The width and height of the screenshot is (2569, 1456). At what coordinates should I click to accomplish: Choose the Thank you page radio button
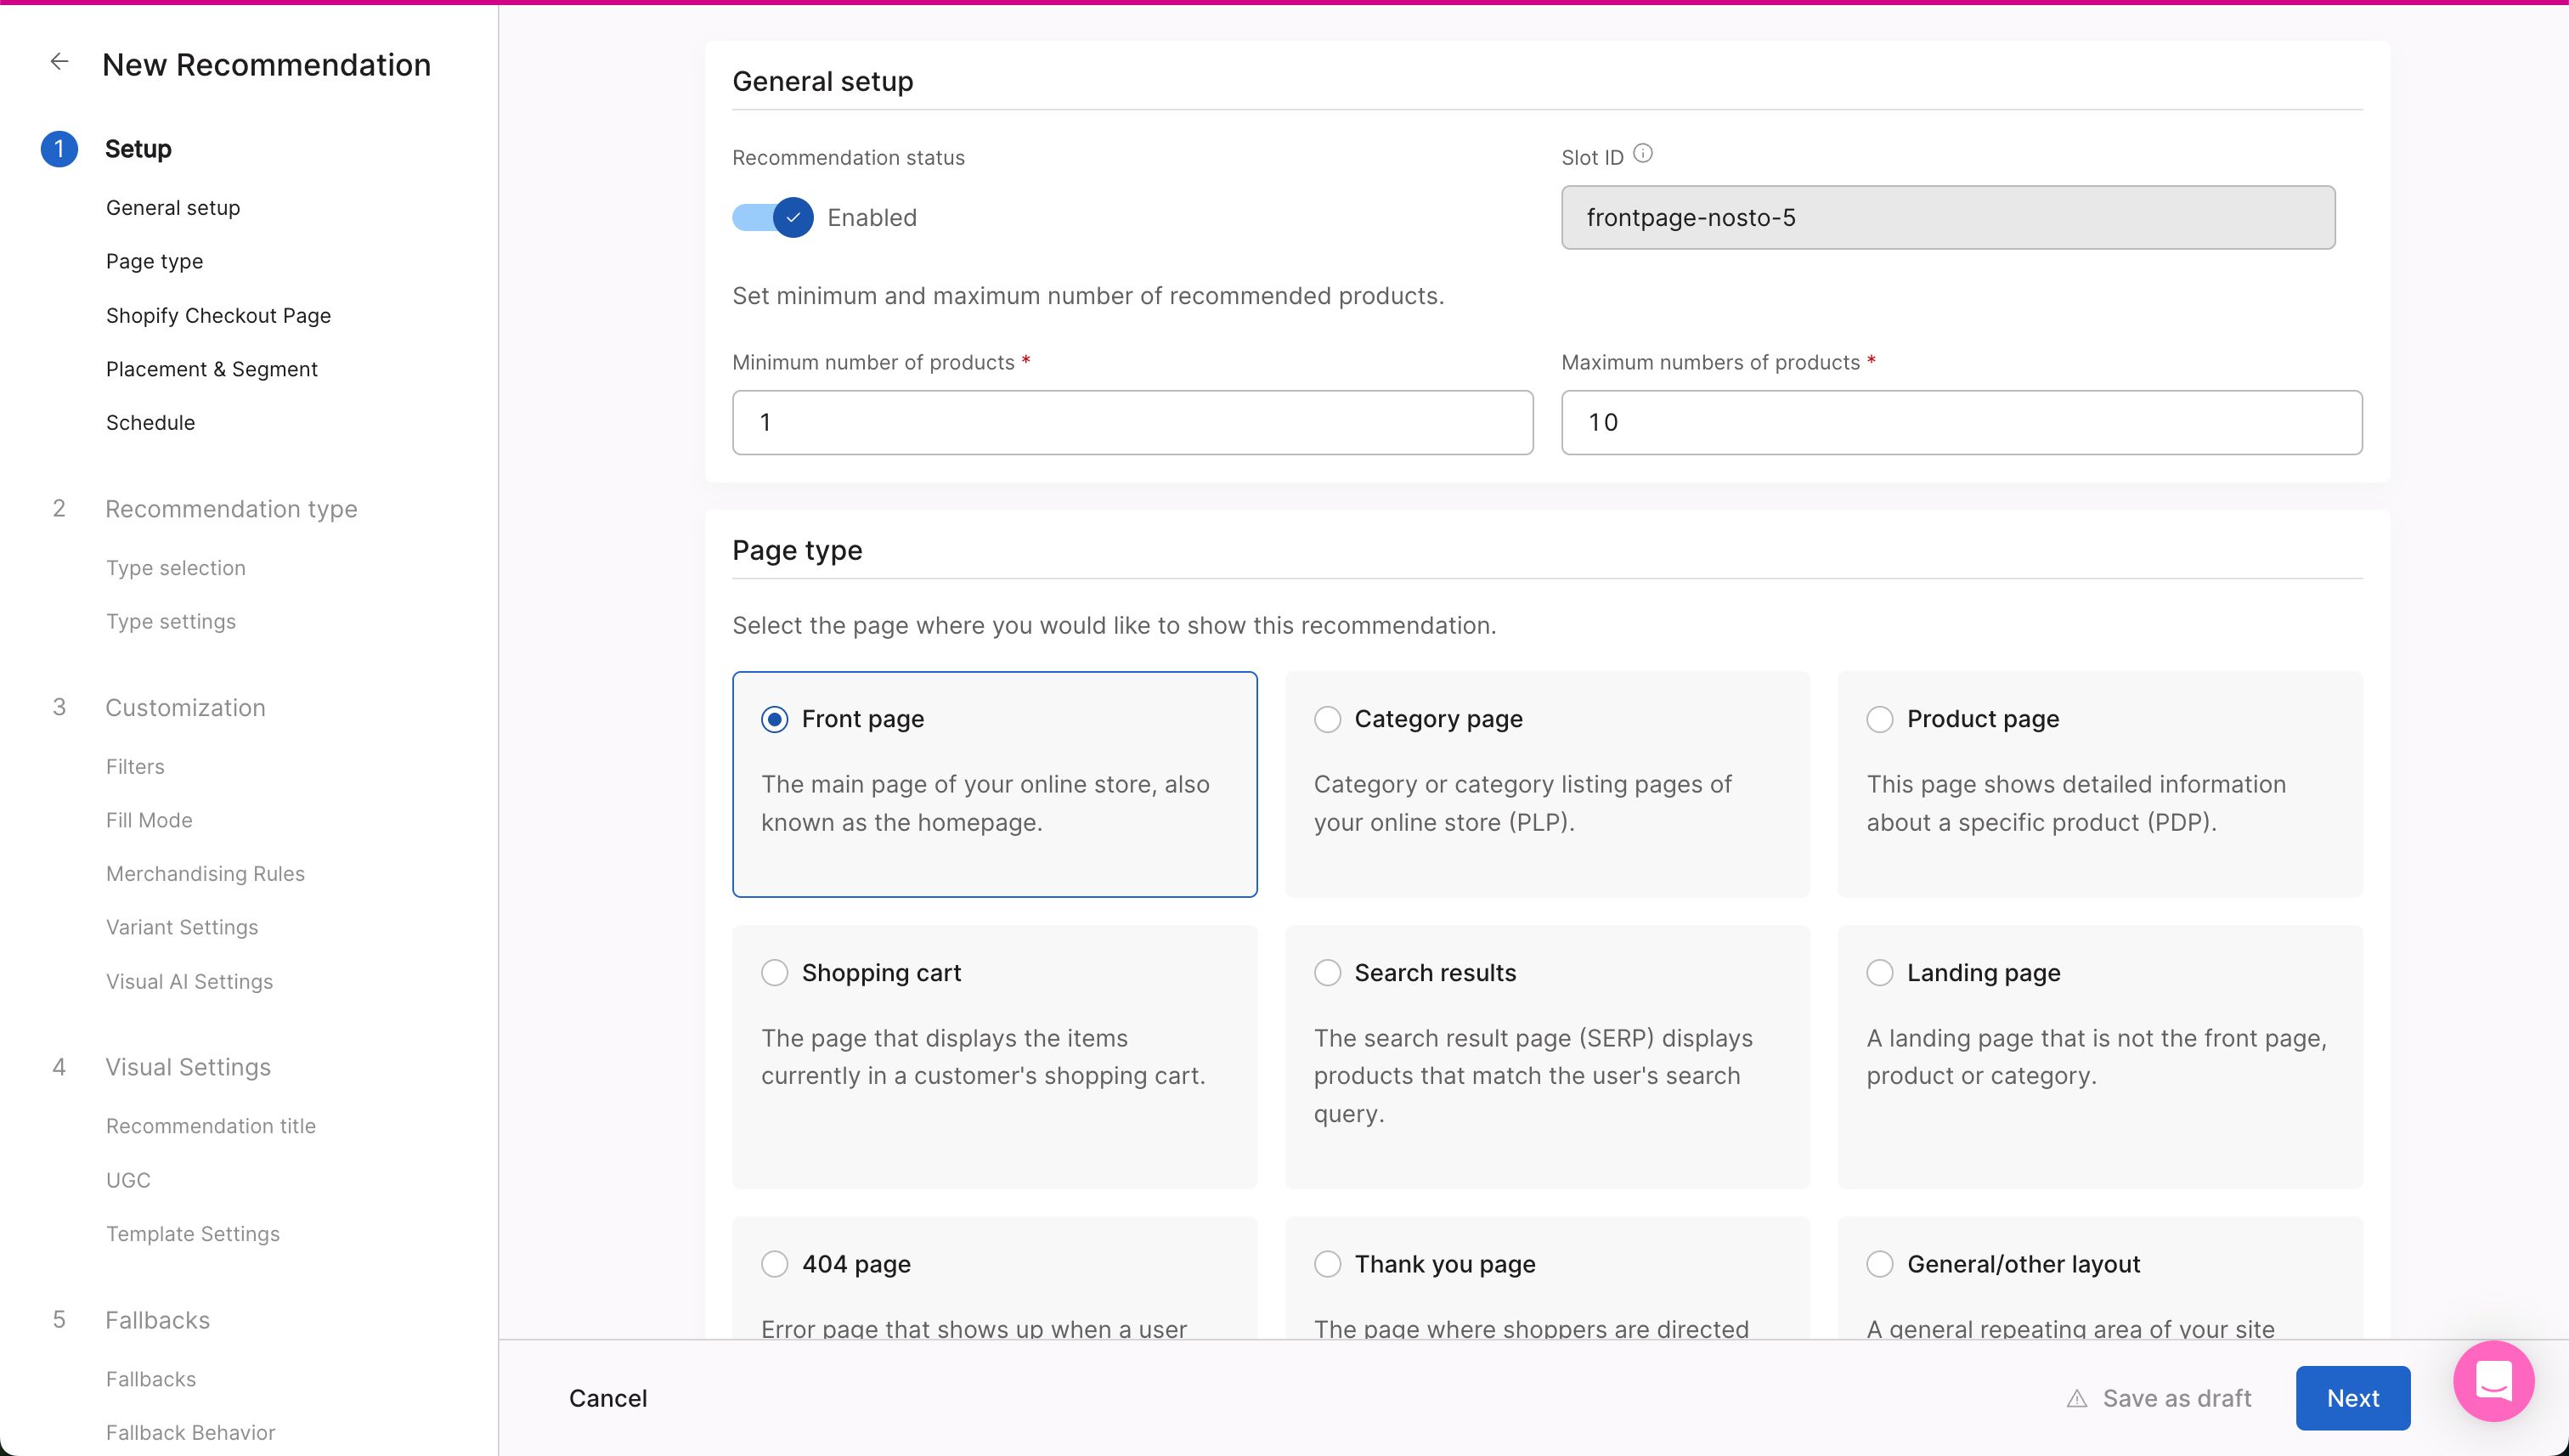(x=1327, y=1263)
